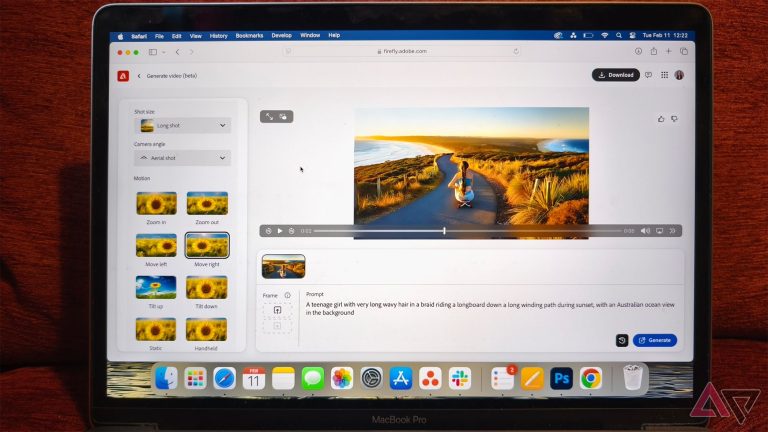Open the History menu

coord(218,36)
